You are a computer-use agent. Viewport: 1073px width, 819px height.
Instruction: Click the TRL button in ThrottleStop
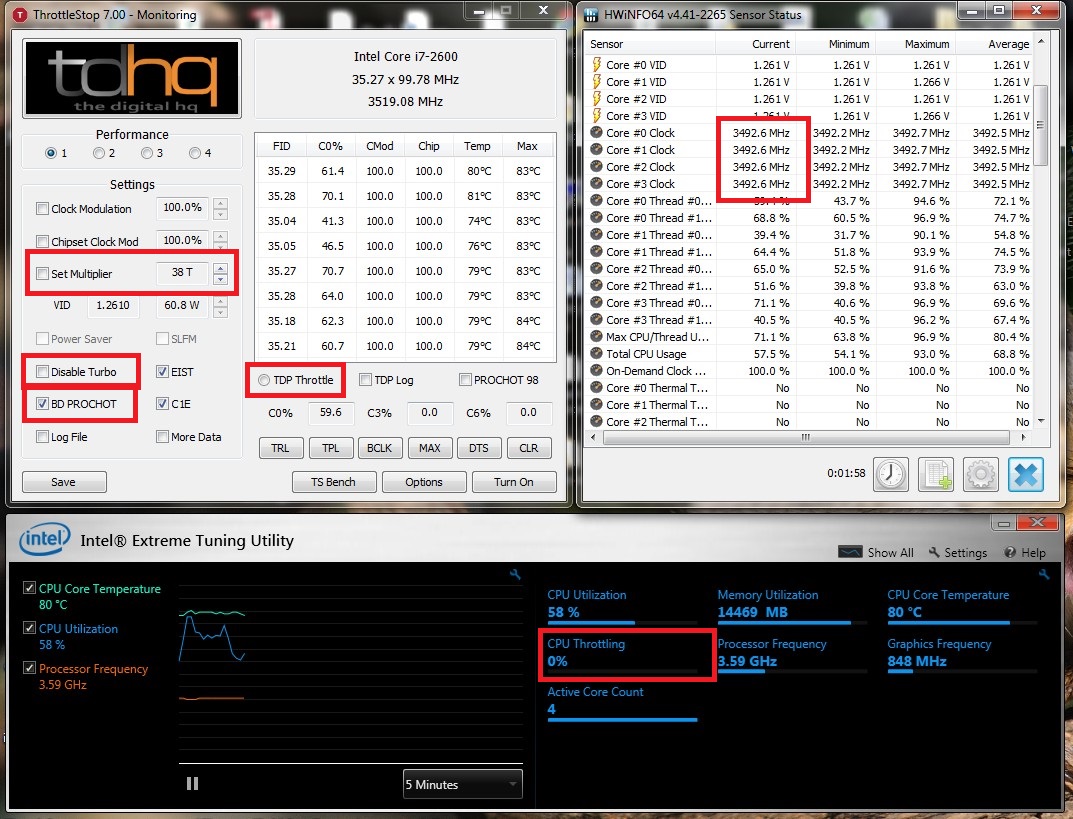280,448
